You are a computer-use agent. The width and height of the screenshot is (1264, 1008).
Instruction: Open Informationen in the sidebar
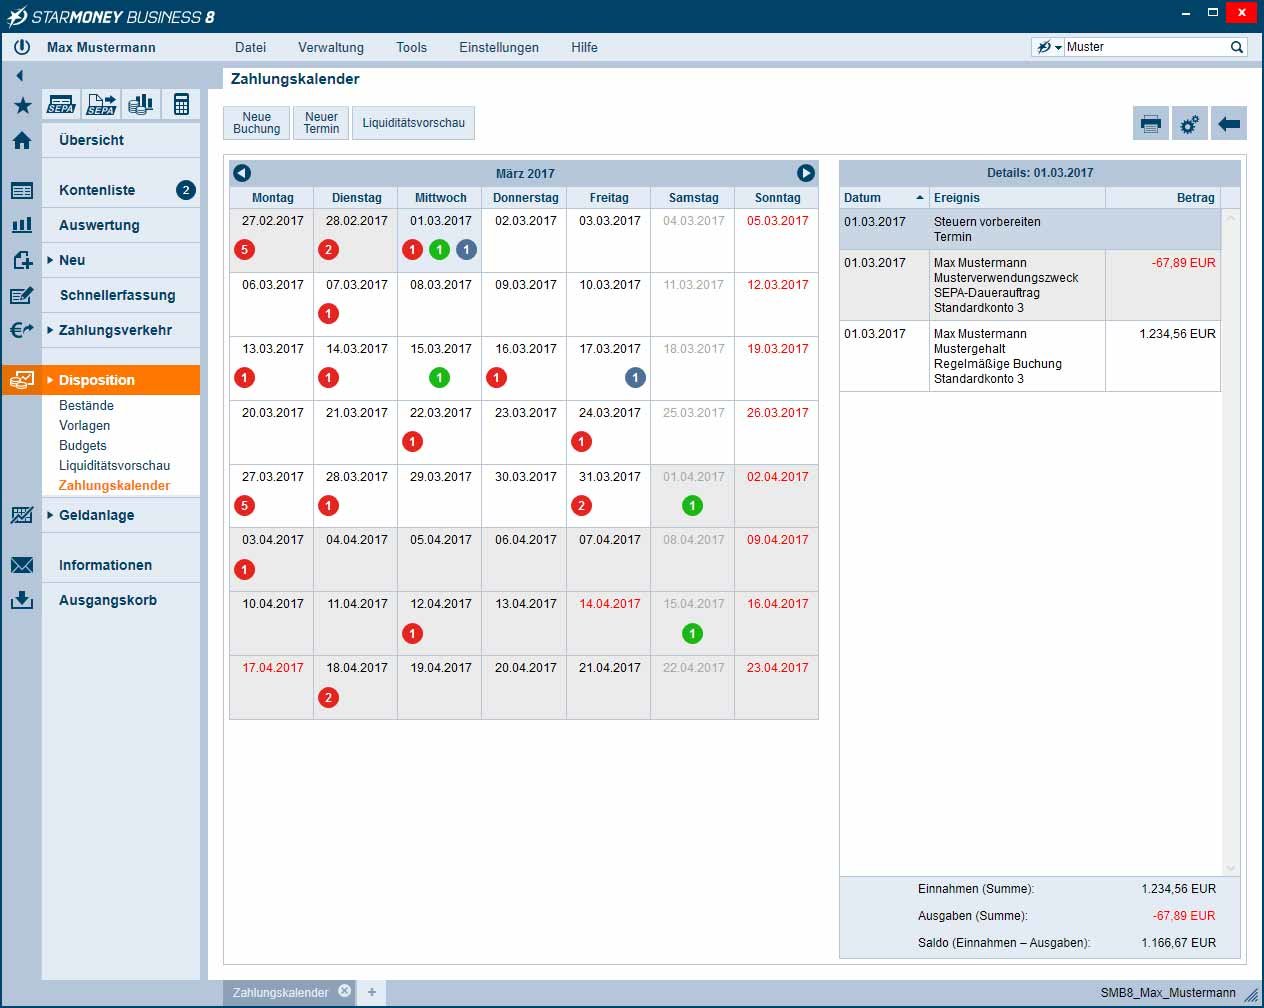[105, 565]
